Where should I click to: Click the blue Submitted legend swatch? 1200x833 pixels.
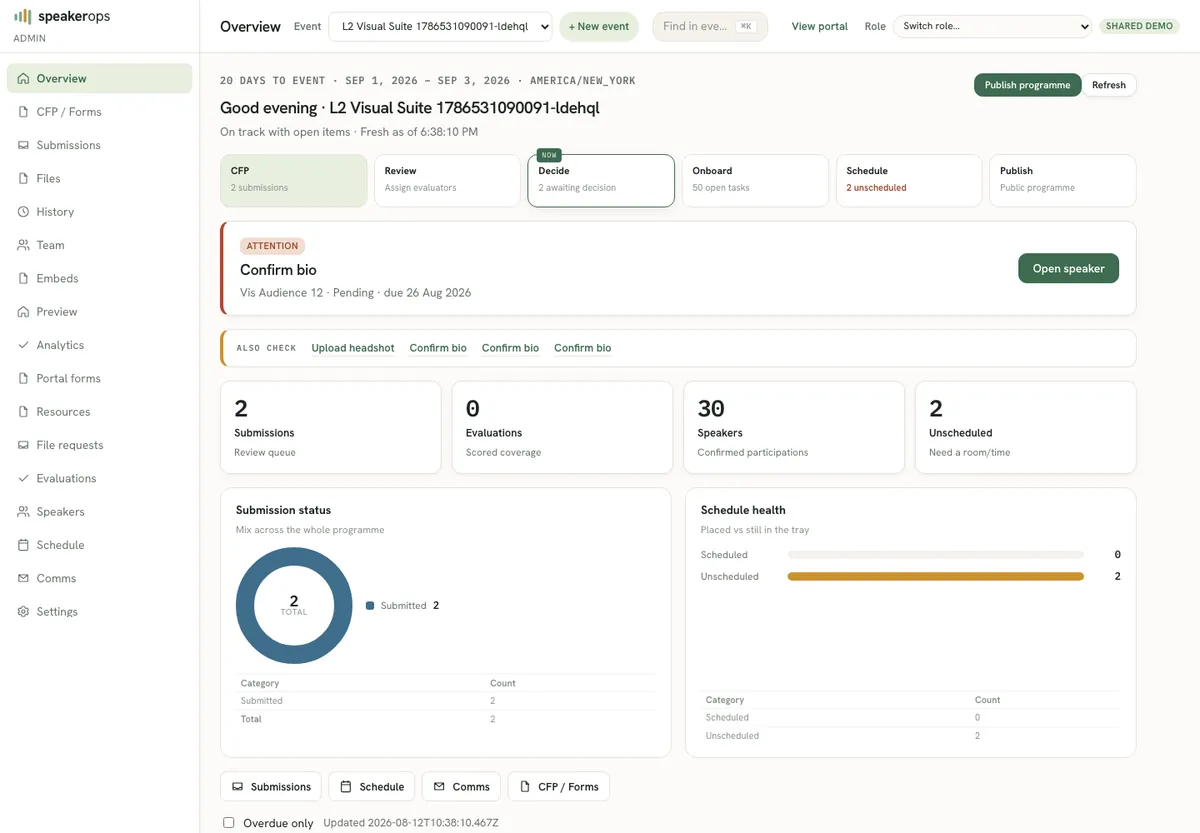(x=370, y=606)
